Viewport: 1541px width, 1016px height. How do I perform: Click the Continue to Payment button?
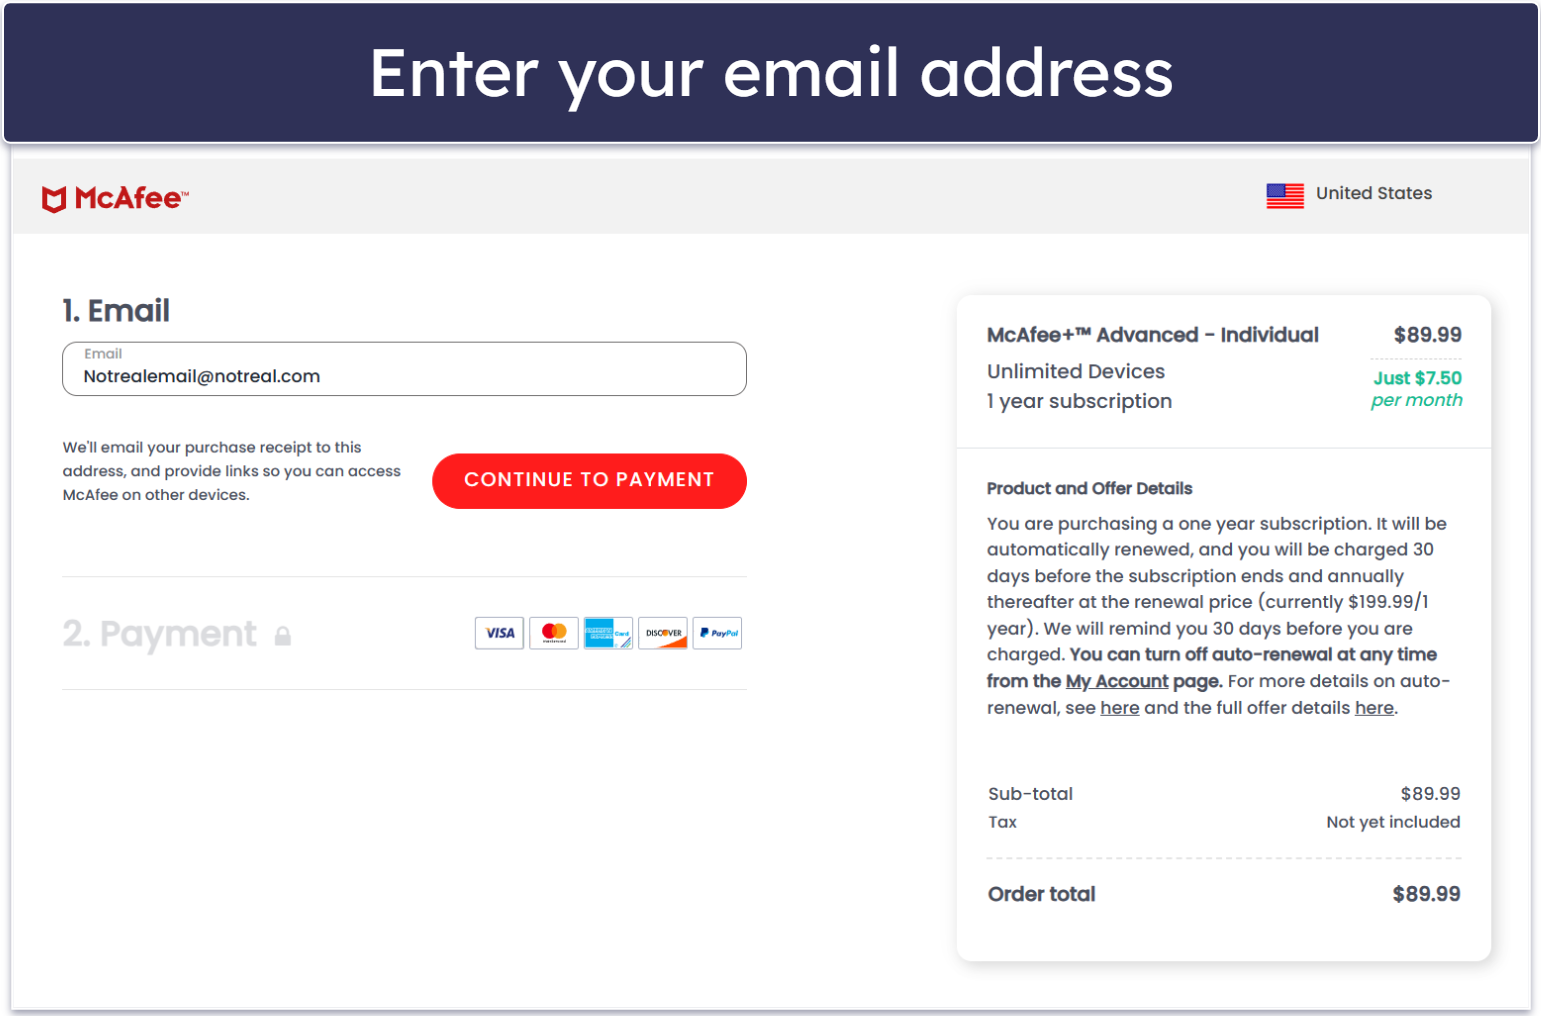[588, 481]
